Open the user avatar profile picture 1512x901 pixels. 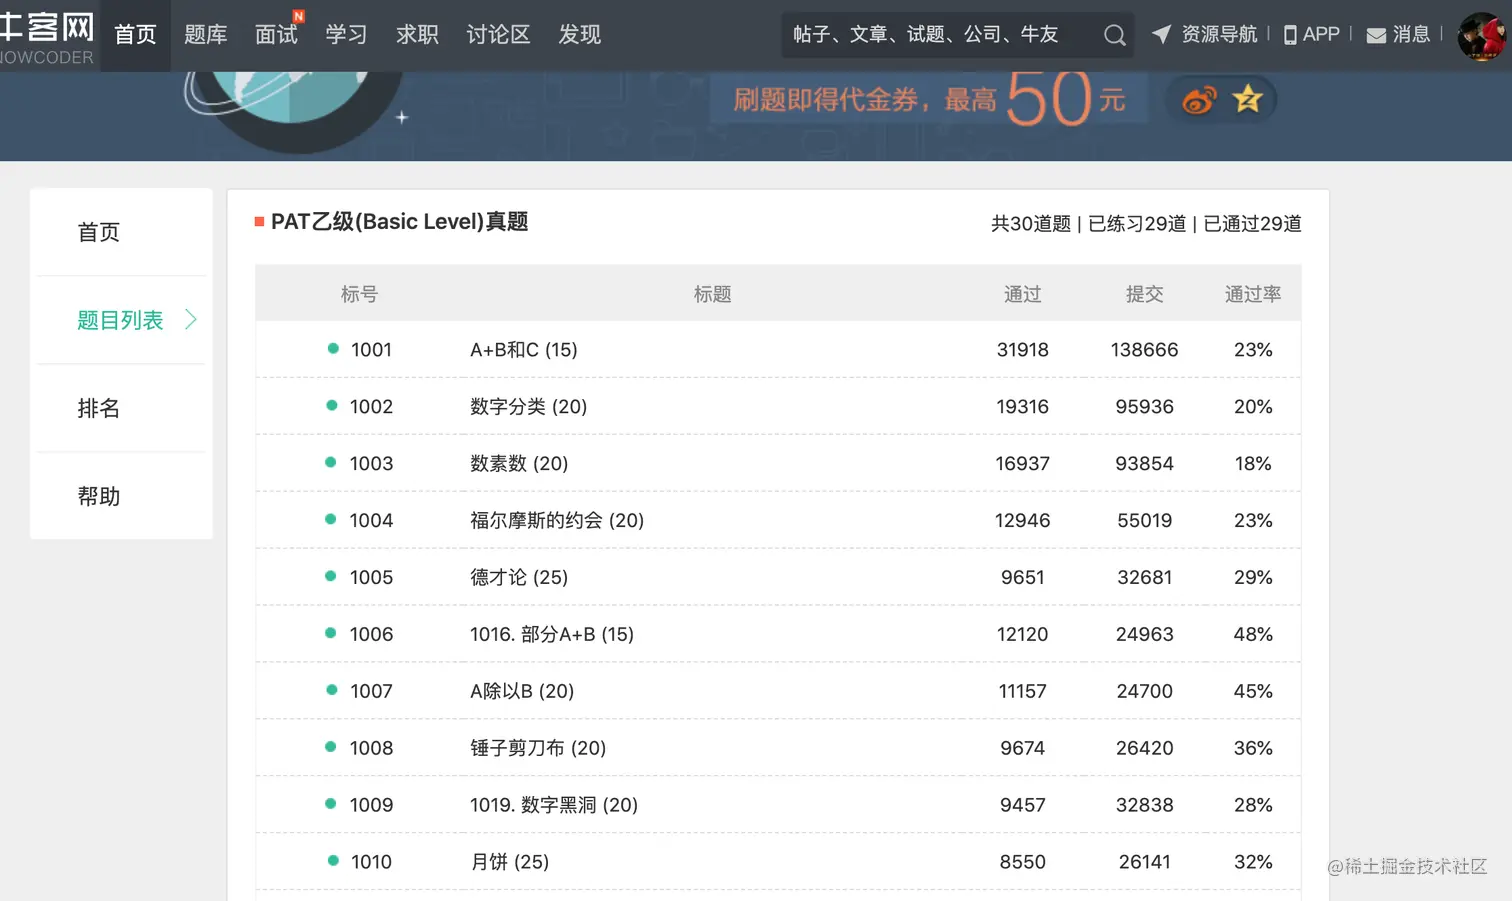[x=1482, y=36]
